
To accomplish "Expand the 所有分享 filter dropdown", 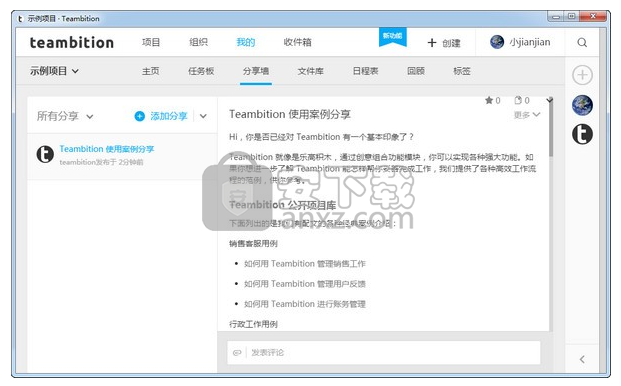I will [65, 116].
